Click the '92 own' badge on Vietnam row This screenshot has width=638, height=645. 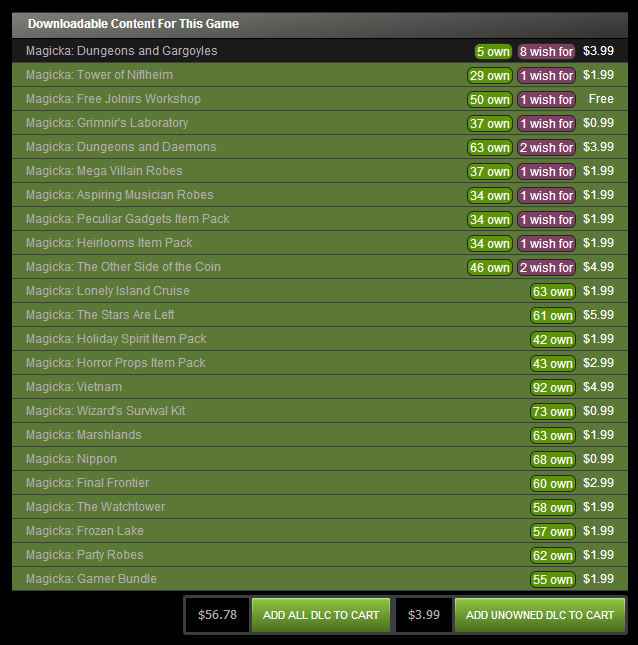(553, 387)
